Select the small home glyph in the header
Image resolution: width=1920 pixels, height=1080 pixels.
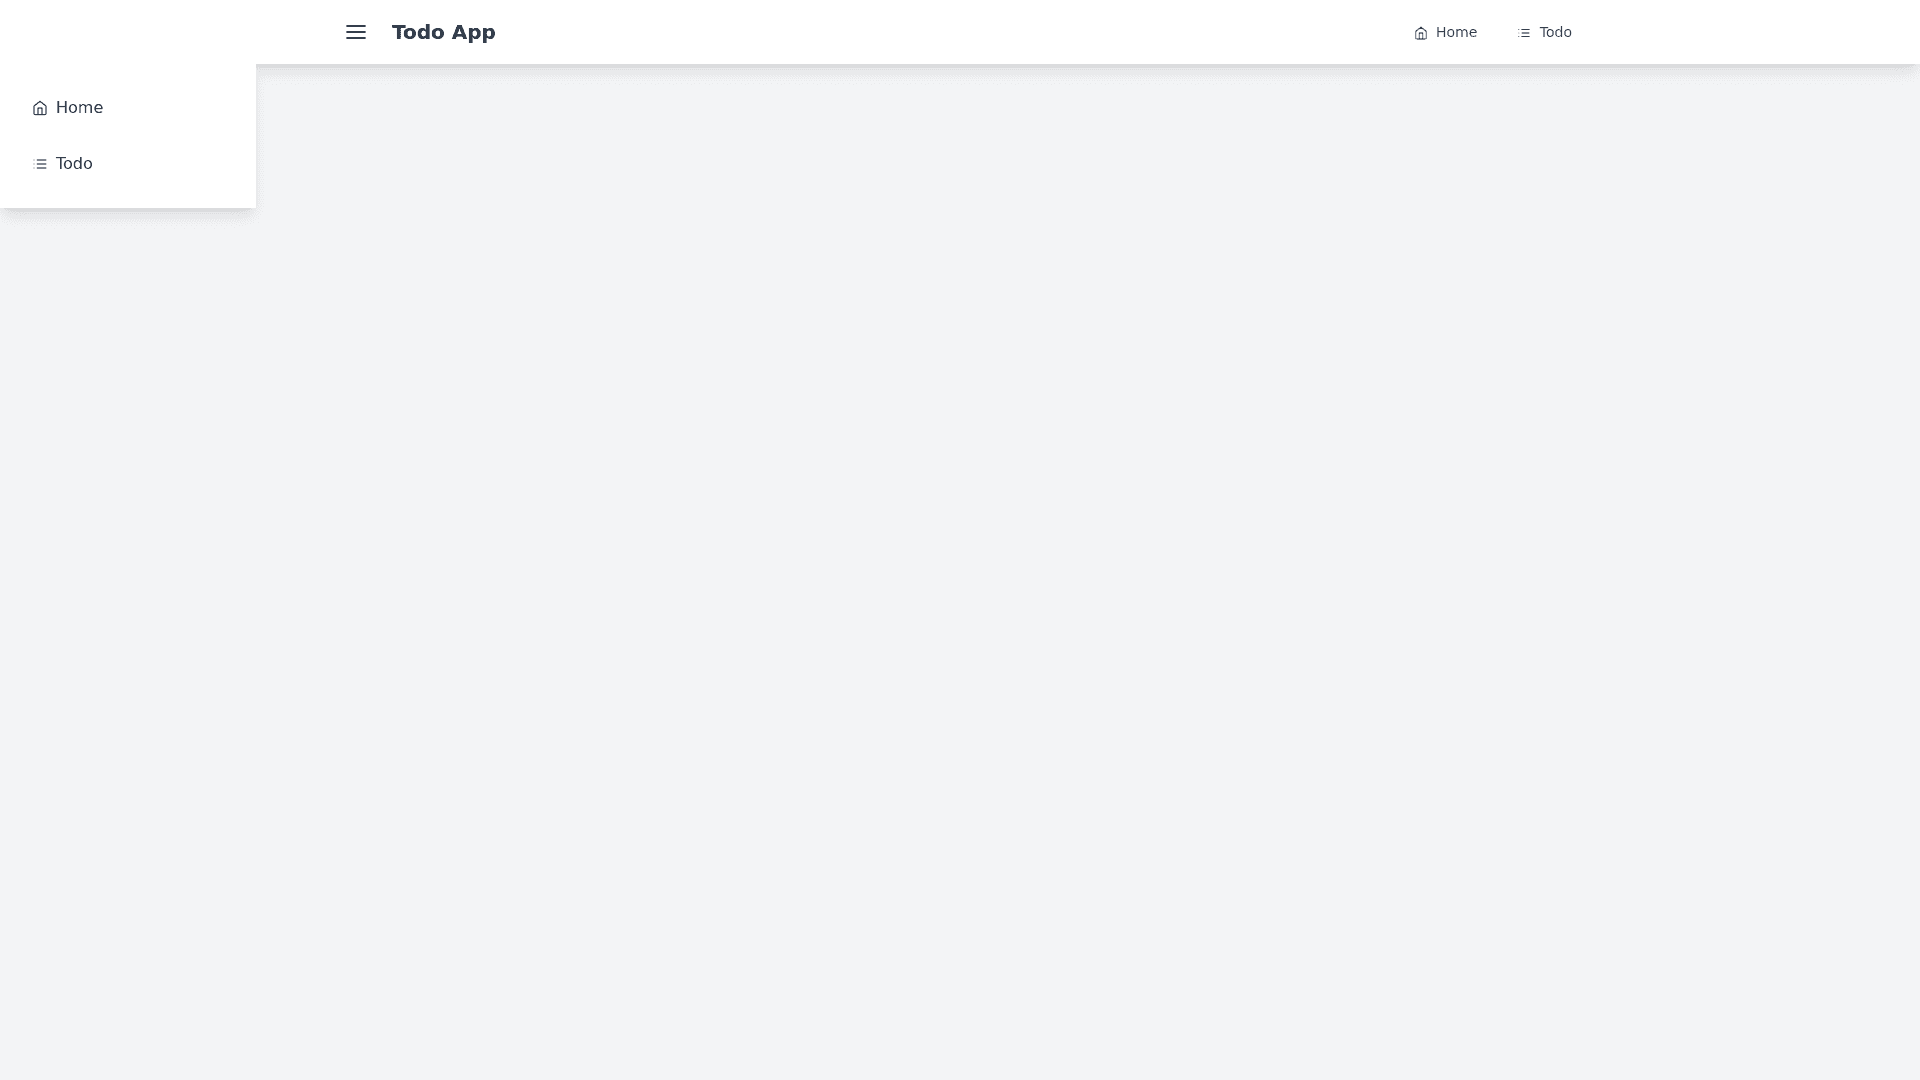[1421, 33]
